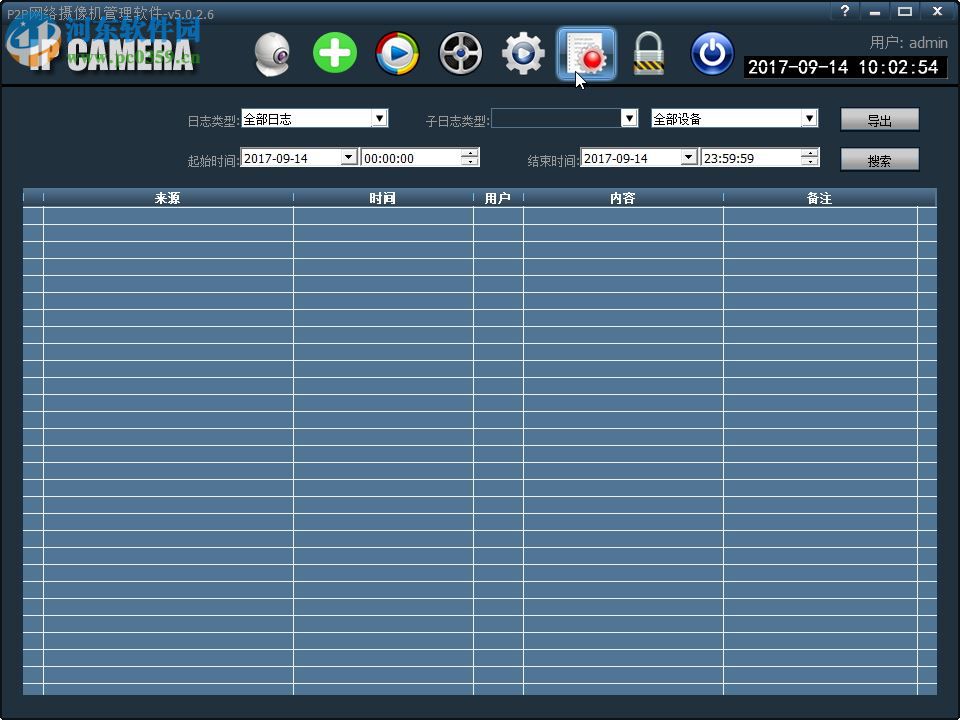The width and height of the screenshot is (960, 720).
Task: Open the 全部设备 device dropdown
Action: coord(809,118)
